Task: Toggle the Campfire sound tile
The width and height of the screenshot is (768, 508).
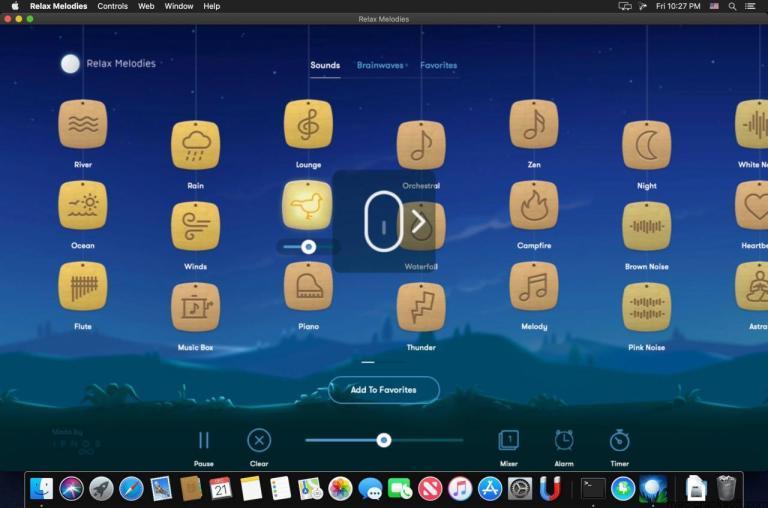Action: 534,205
